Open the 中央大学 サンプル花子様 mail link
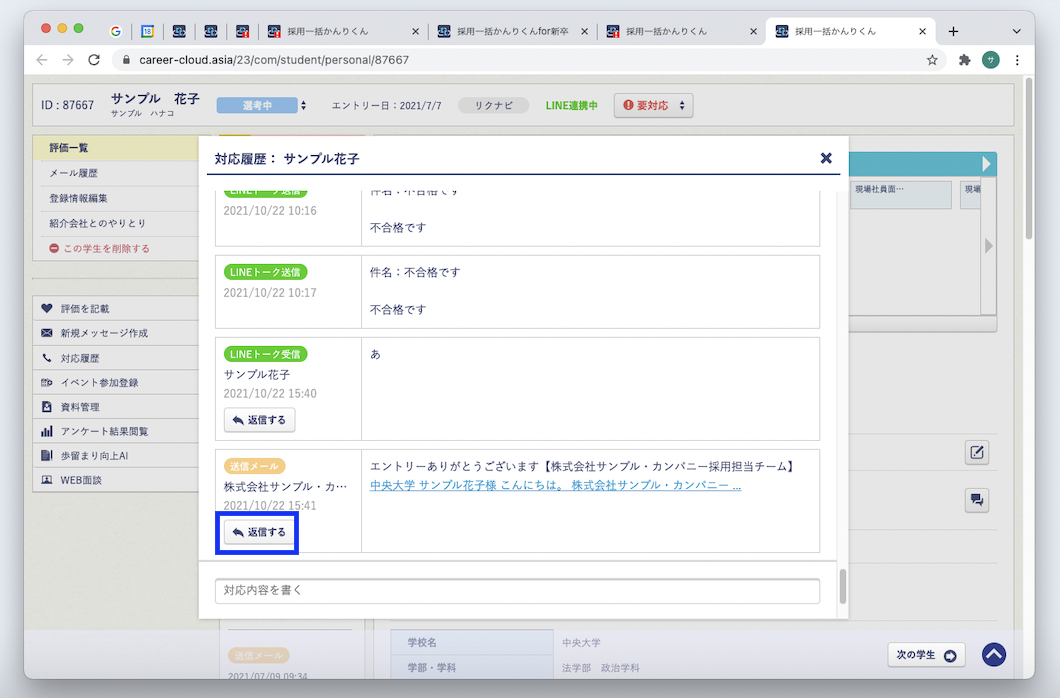This screenshot has width=1060, height=698. [555, 485]
